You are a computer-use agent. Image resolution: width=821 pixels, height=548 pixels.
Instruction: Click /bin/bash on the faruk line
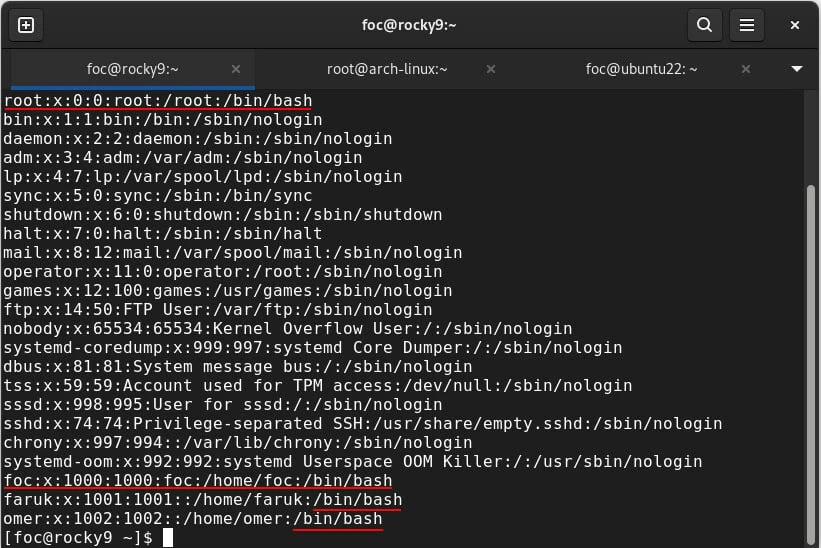point(357,500)
